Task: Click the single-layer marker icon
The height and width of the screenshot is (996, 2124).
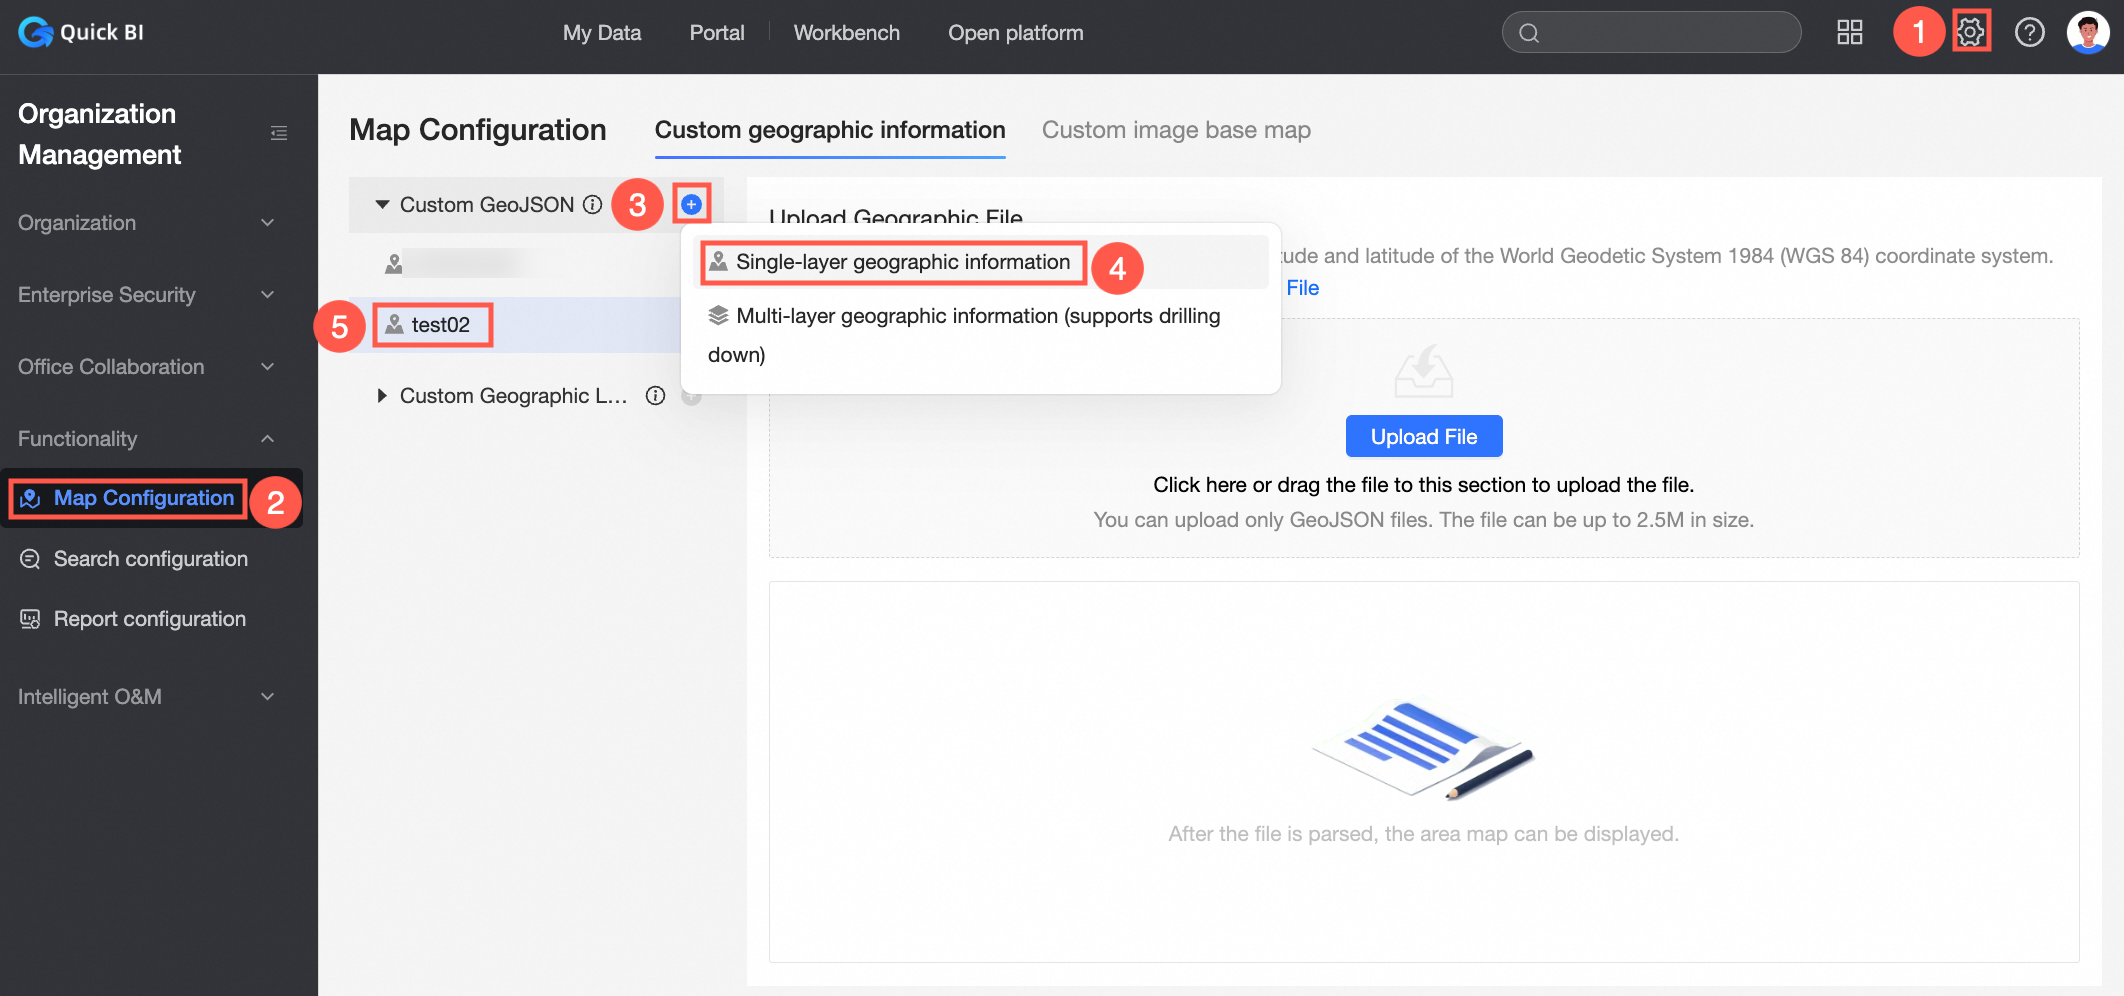Action: (x=718, y=262)
